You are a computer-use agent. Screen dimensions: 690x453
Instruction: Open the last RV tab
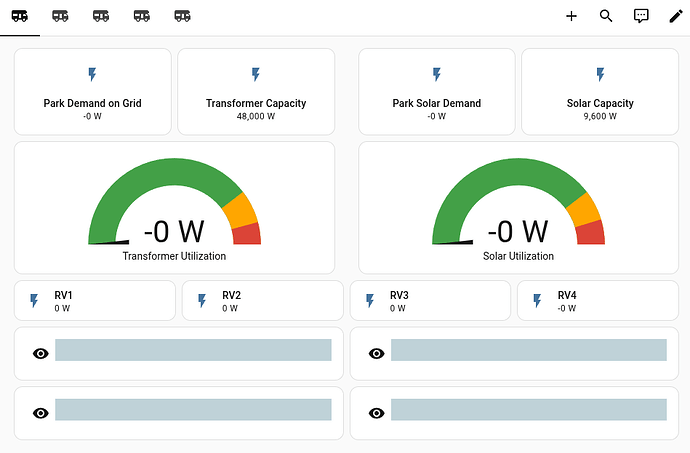point(182,16)
